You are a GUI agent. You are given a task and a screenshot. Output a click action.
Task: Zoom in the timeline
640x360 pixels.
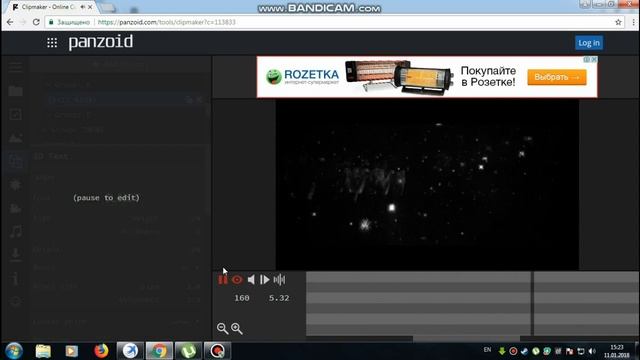[x=237, y=328]
